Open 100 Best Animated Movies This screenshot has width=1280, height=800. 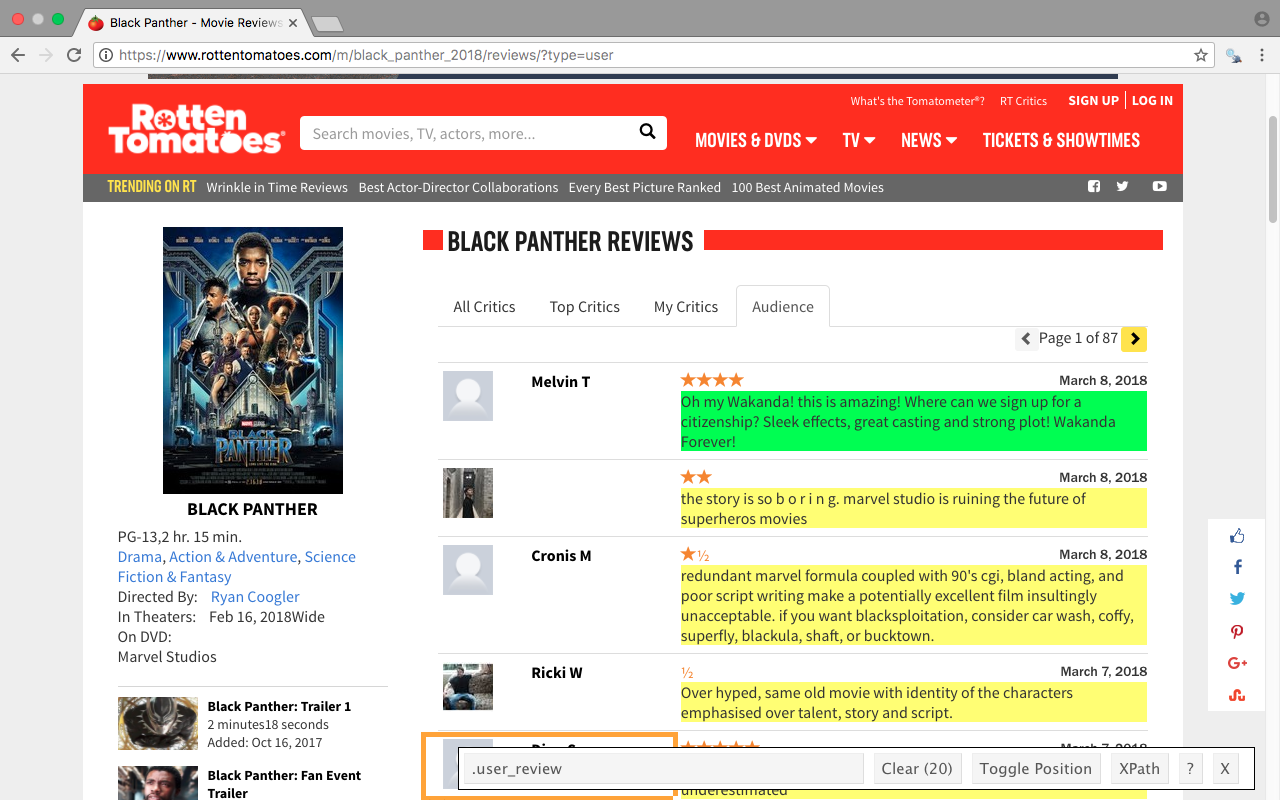coord(807,187)
